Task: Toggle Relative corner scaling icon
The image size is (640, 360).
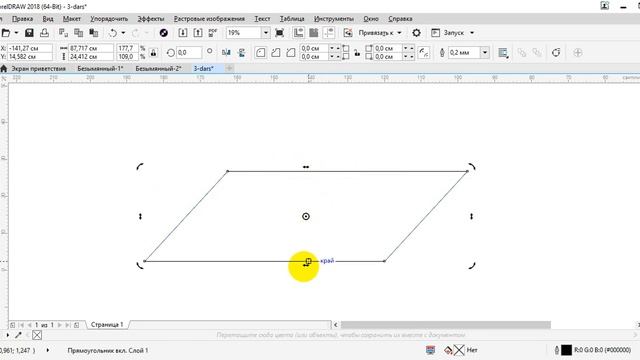Action: tap(424, 53)
